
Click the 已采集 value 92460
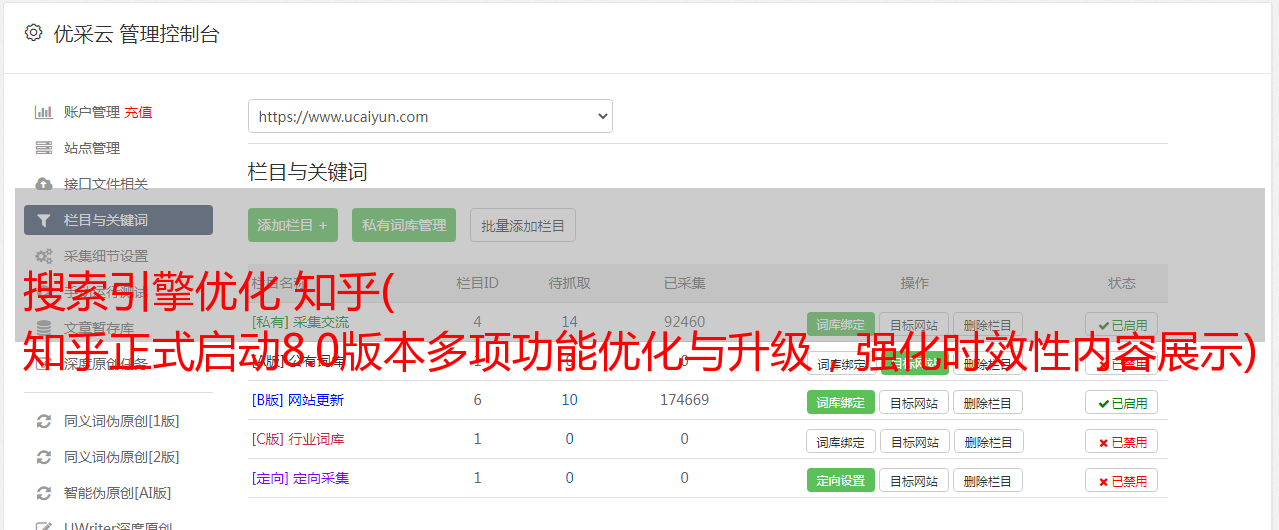(684, 322)
